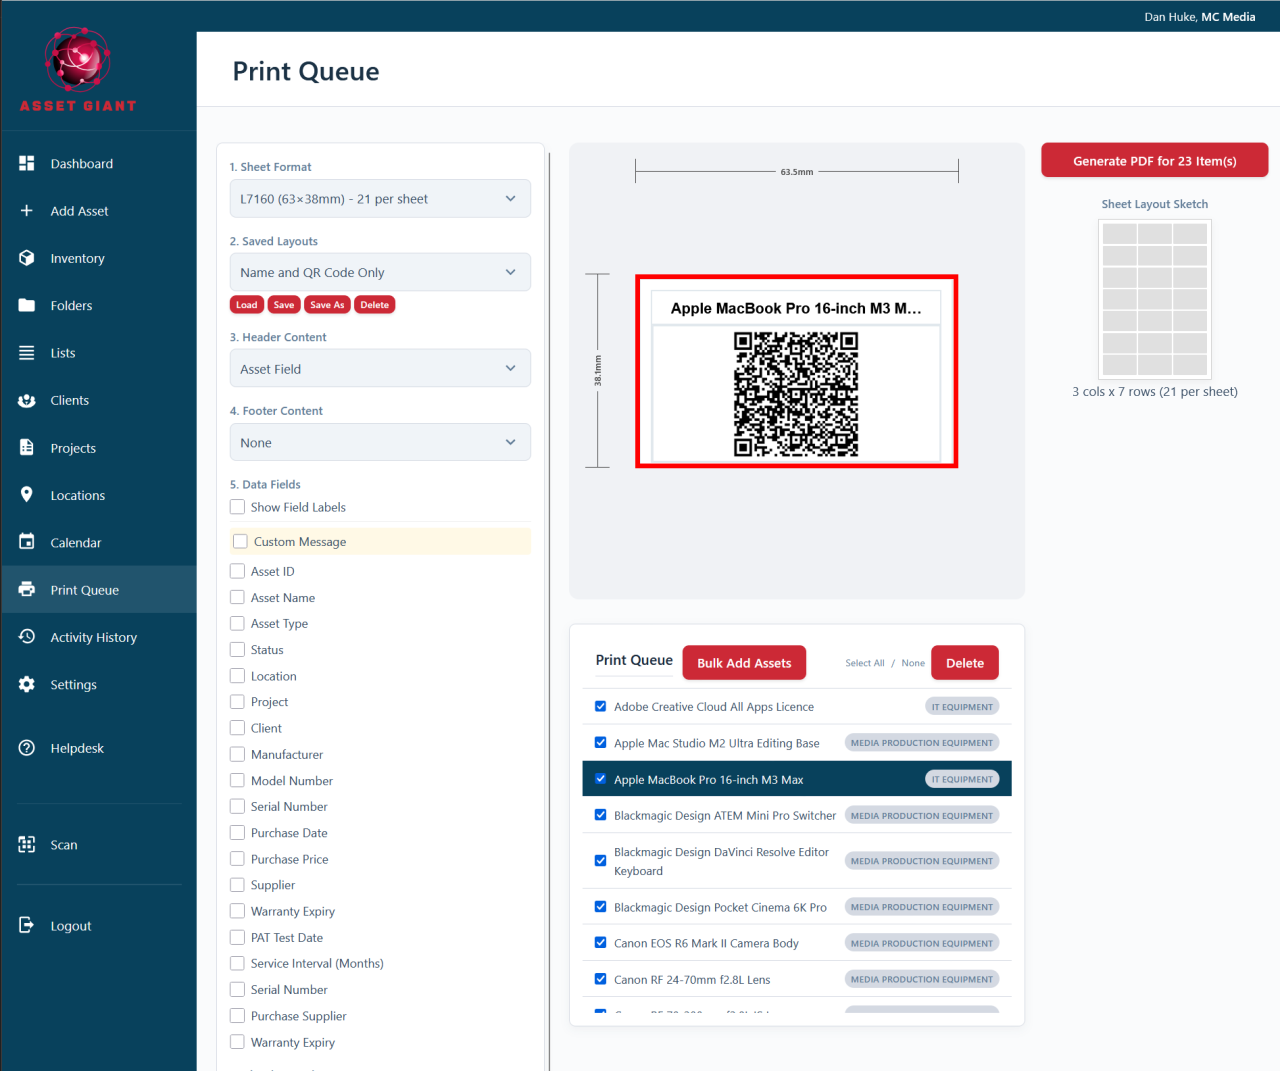Click the Lists icon in sidebar
The width and height of the screenshot is (1280, 1071).
pos(27,353)
